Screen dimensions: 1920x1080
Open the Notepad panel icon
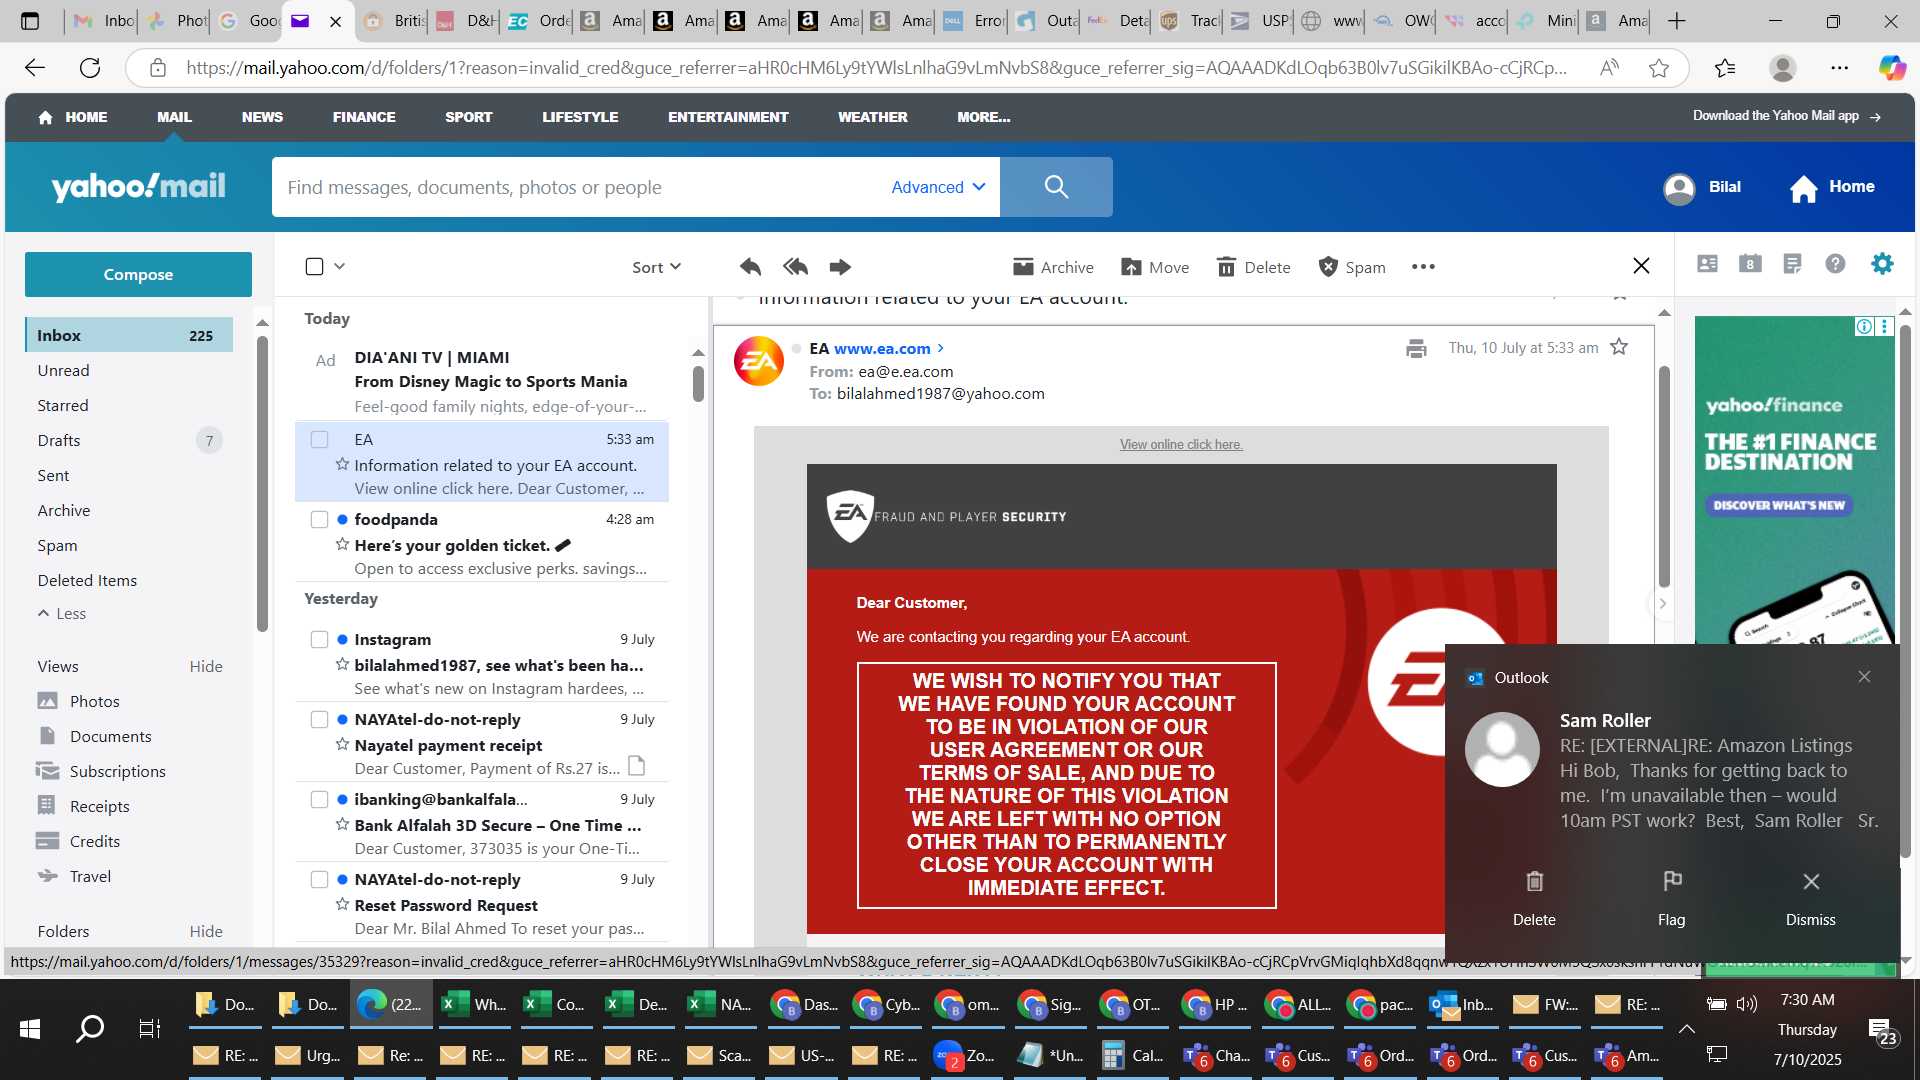1792,263
